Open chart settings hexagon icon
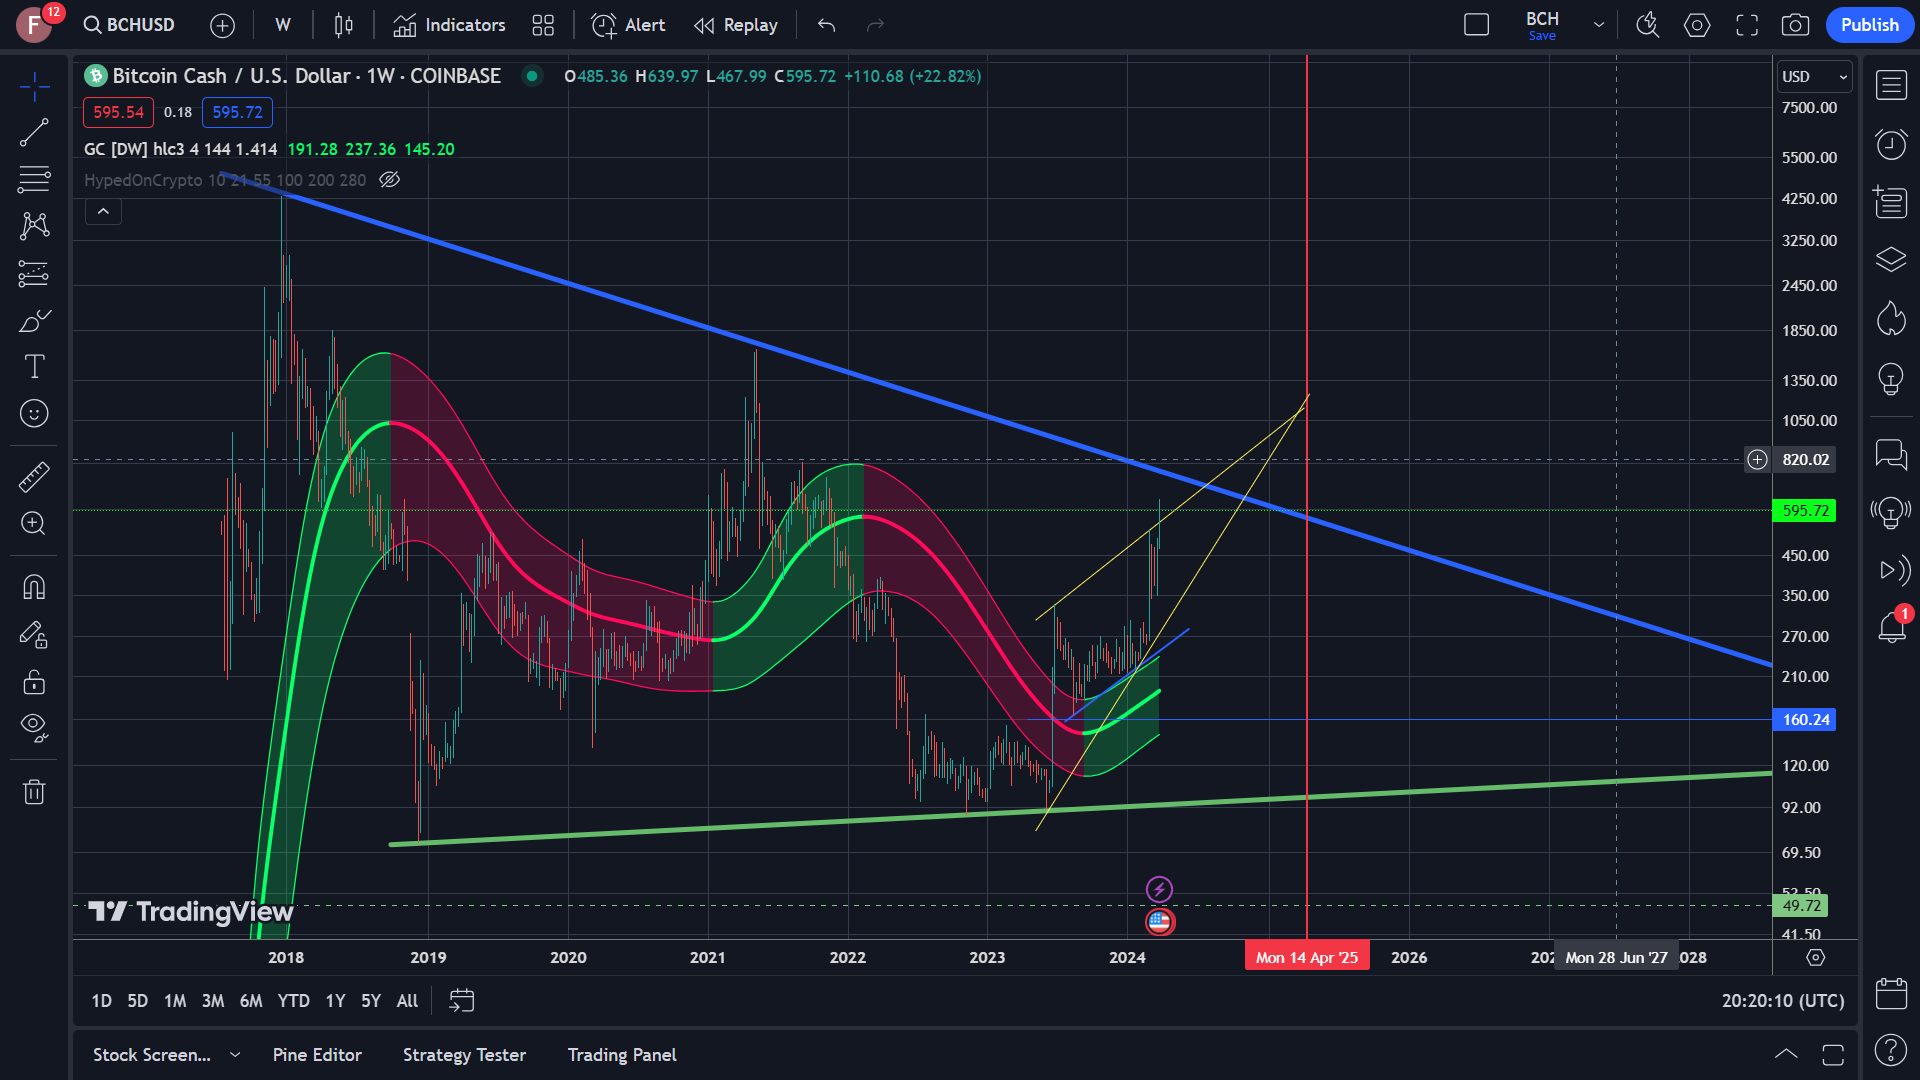This screenshot has height=1080, width=1920. pyautogui.click(x=1697, y=25)
